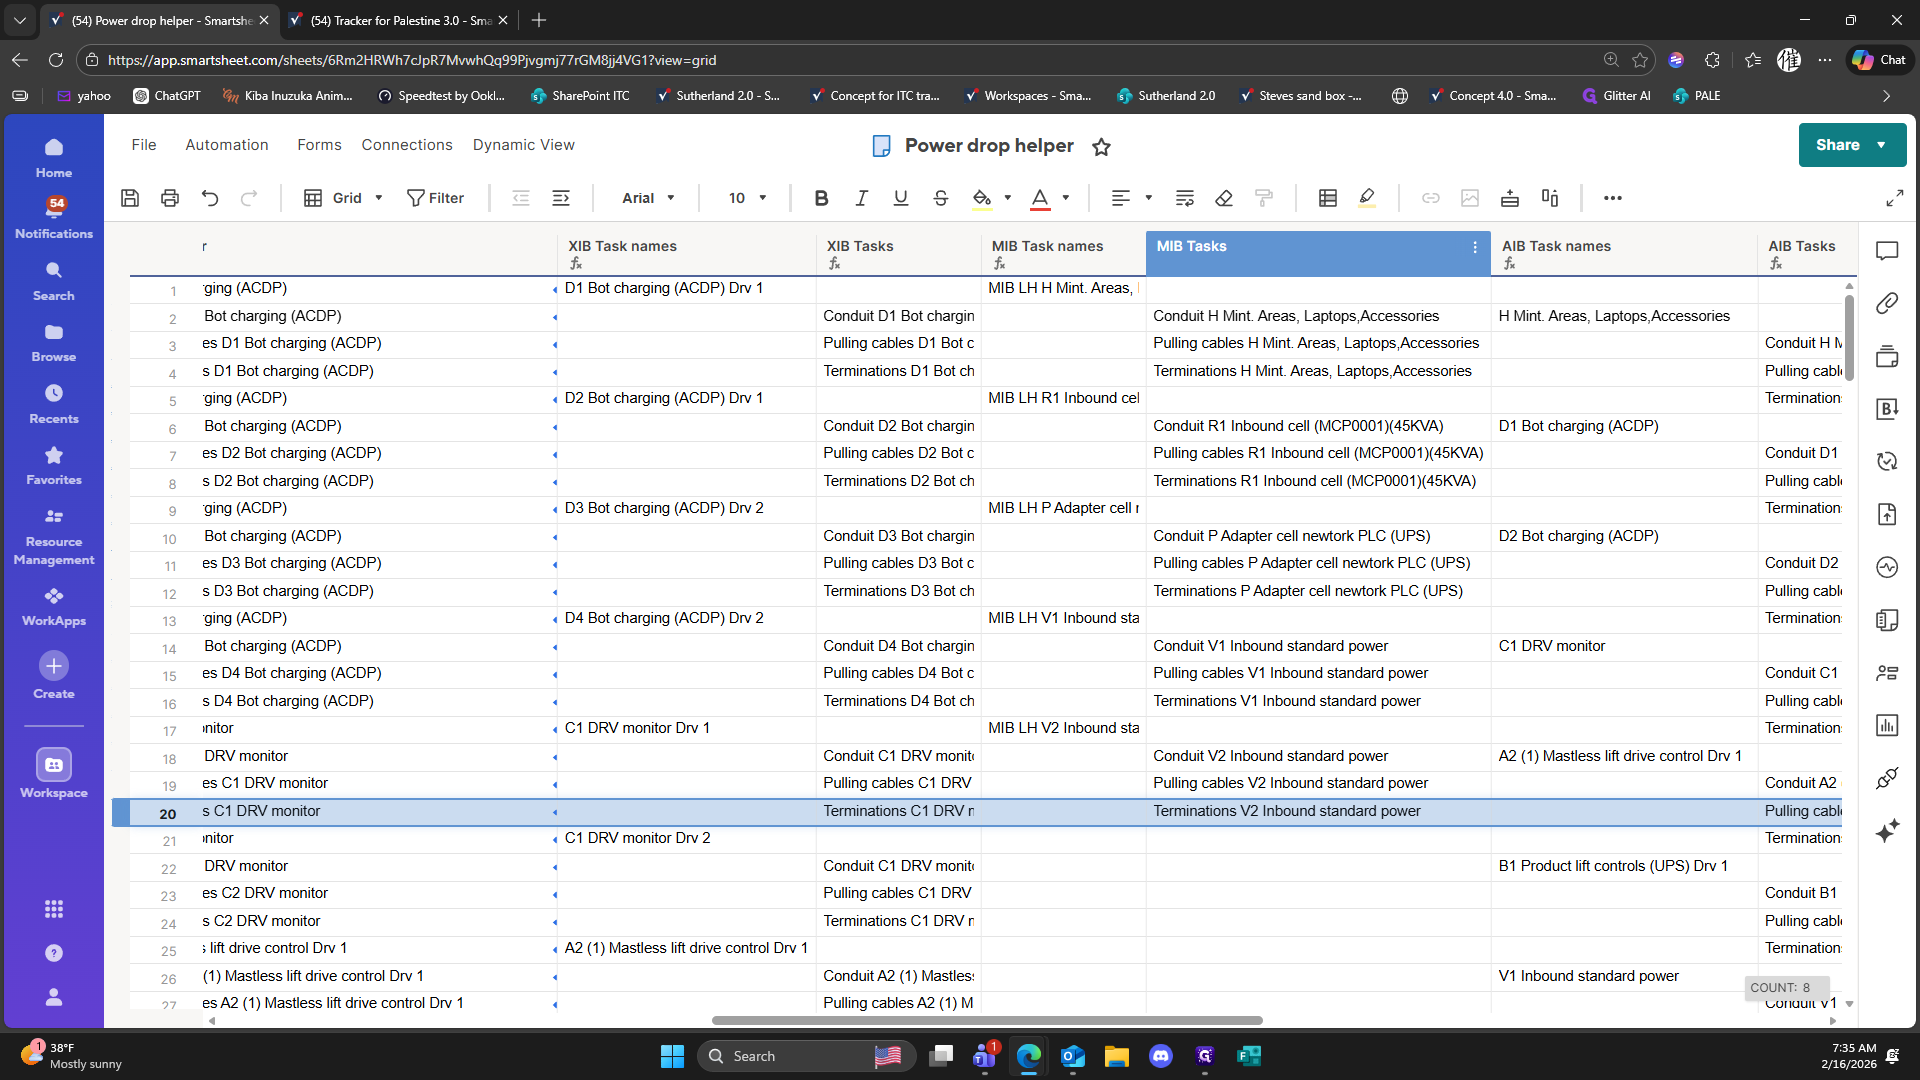The width and height of the screenshot is (1920, 1080).
Task: Click the Save icon in toolbar
Action: pos(130,198)
